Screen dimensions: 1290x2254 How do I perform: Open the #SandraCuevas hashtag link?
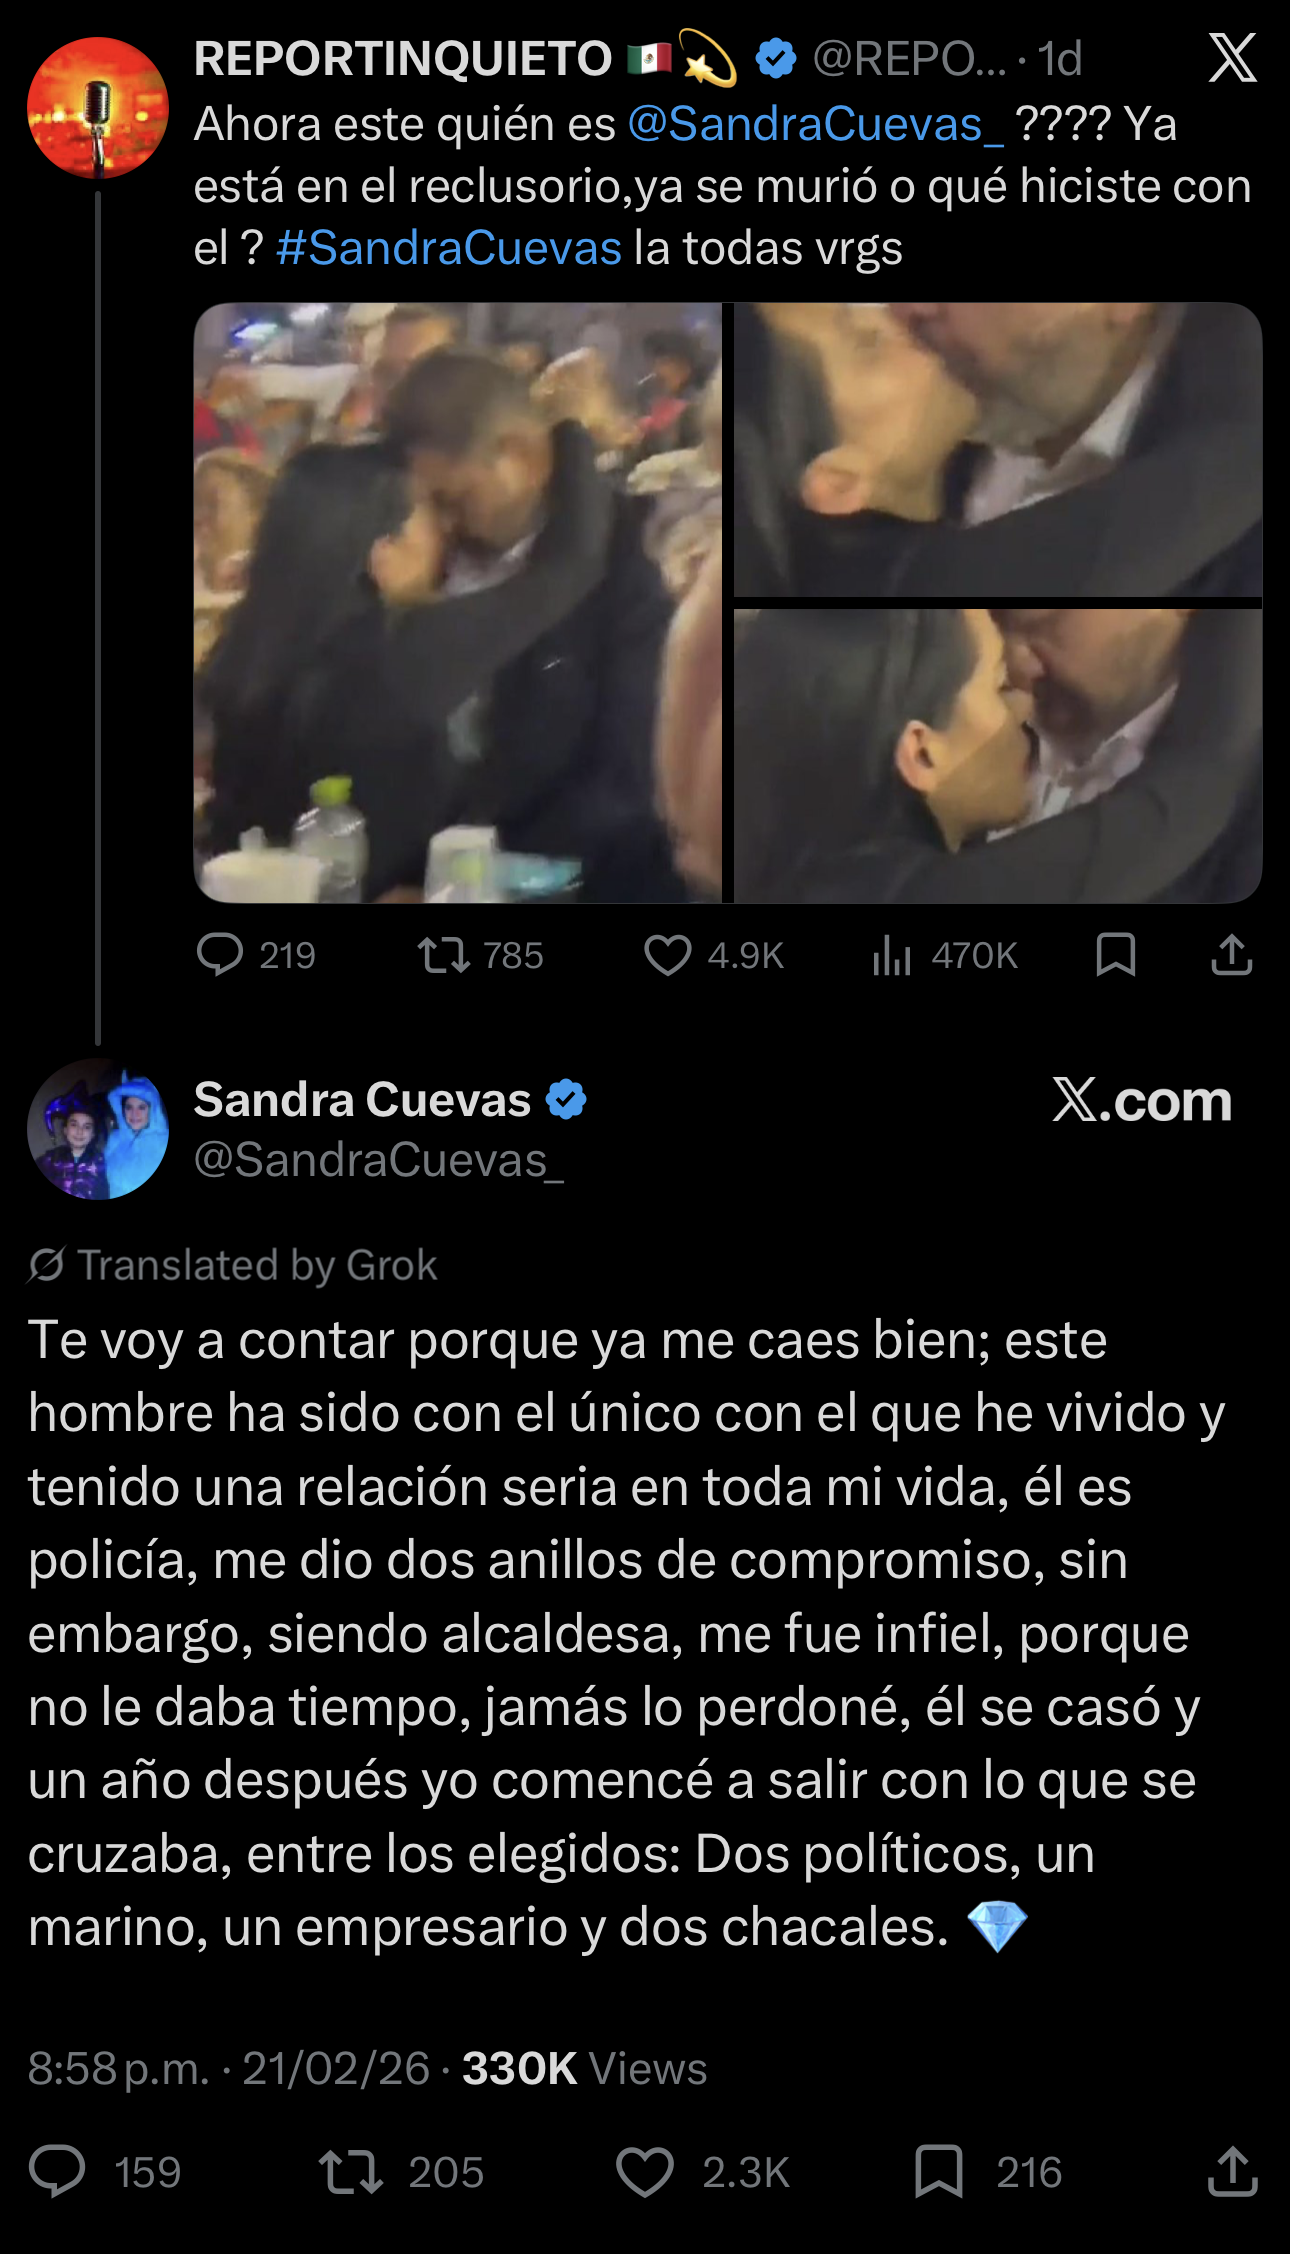pos(449,248)
